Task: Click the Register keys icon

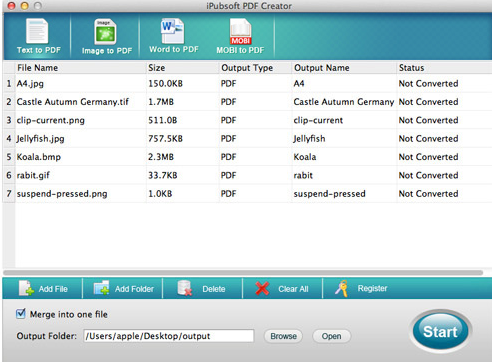Action: coord(342,288)
